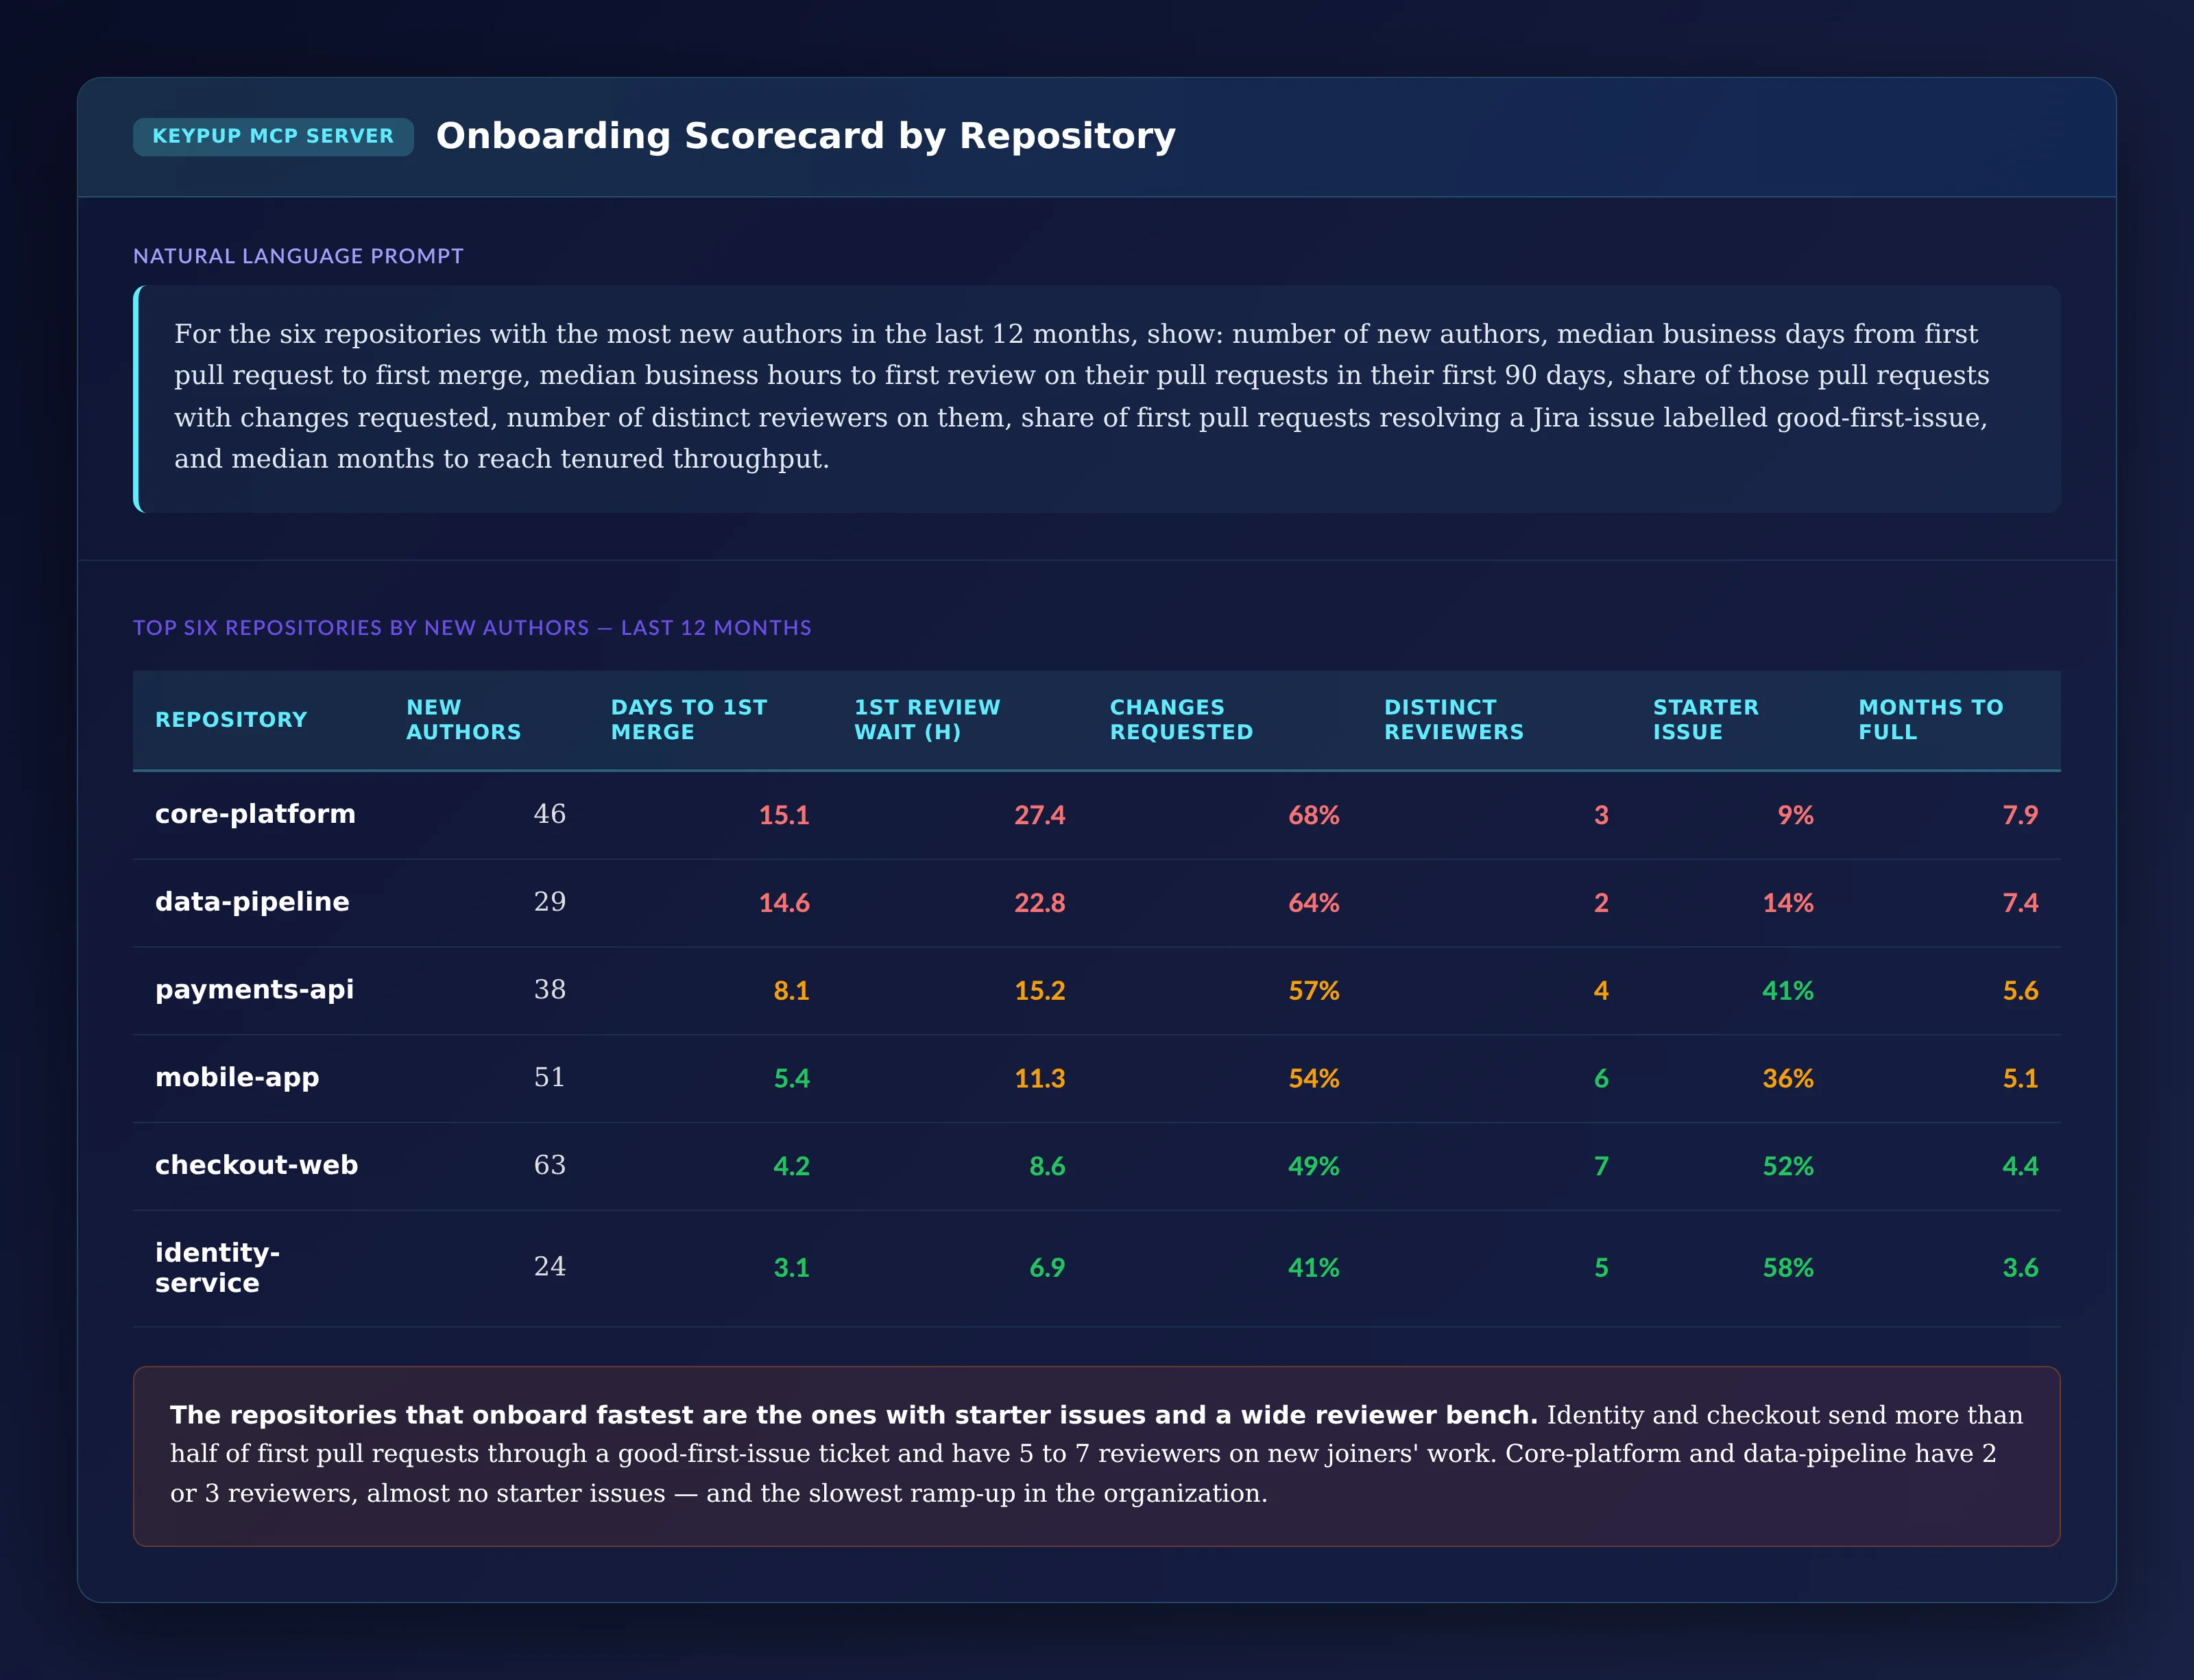The image size is (2194, 1680).
Task: Click checkout-web distinct reviewers value 7
Action: [x=1601, y=1166]
